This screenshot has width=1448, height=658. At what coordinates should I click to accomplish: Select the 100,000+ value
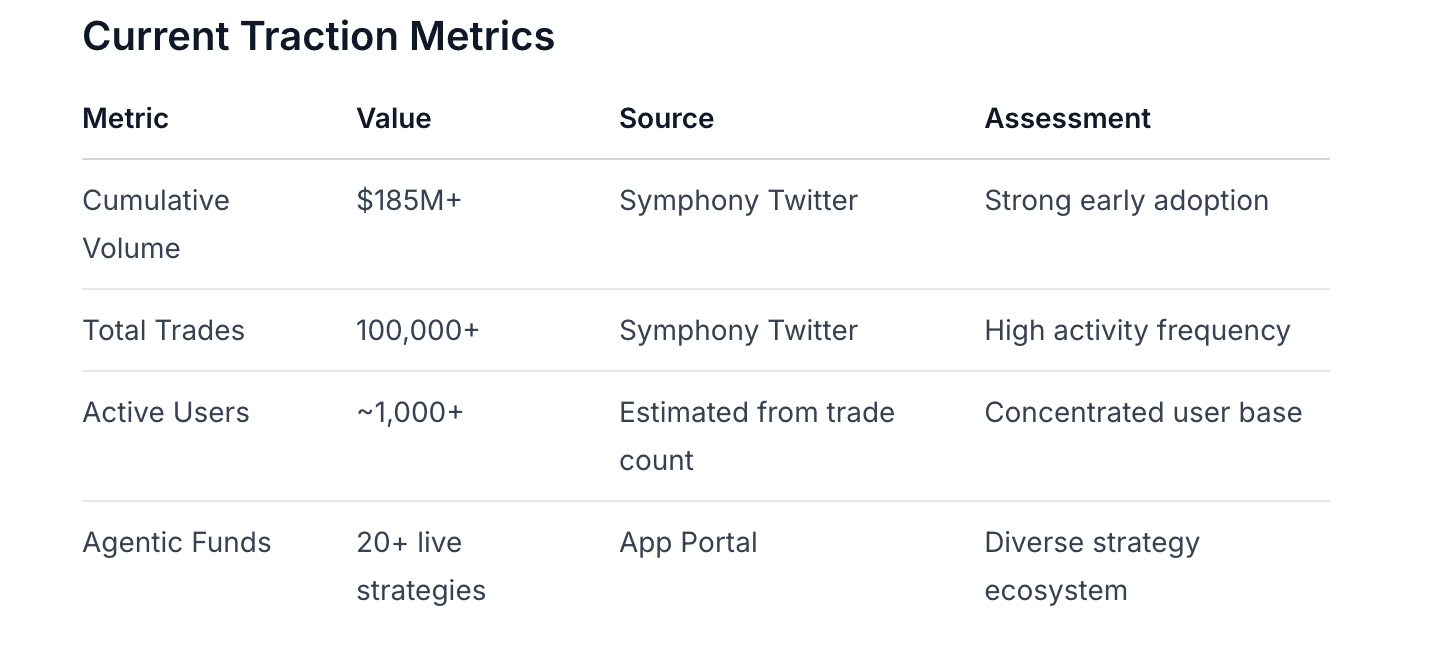click(418, 330)
